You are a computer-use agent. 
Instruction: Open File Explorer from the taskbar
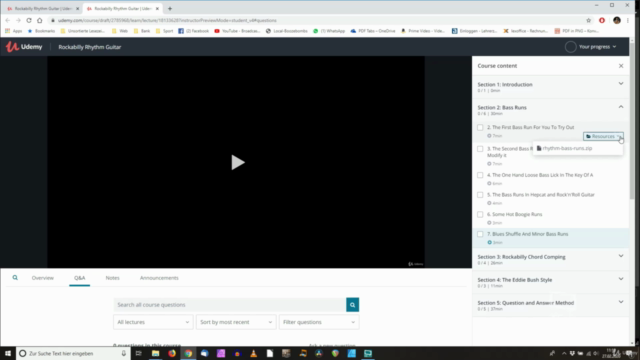tap(156, 353)
